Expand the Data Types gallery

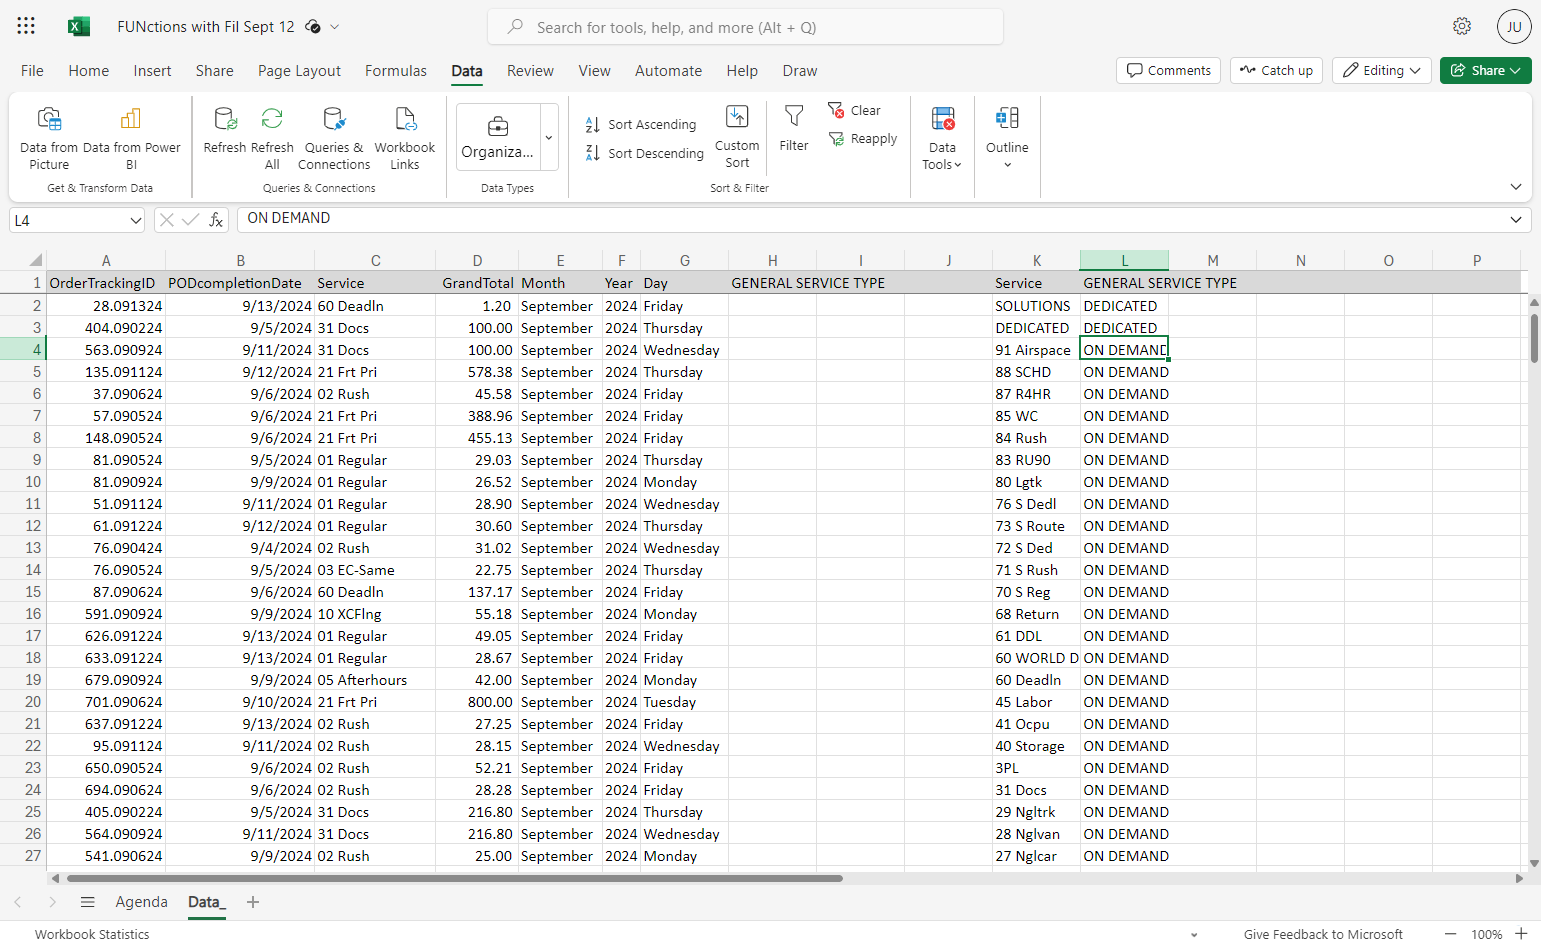(x=549, y=138)
